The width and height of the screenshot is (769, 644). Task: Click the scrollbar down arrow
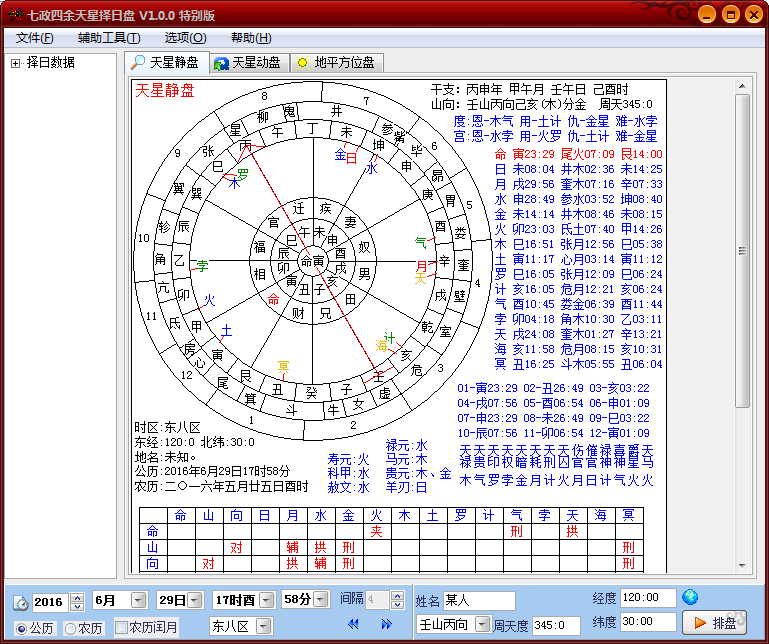pyautogui.click(x=742, y=566)
